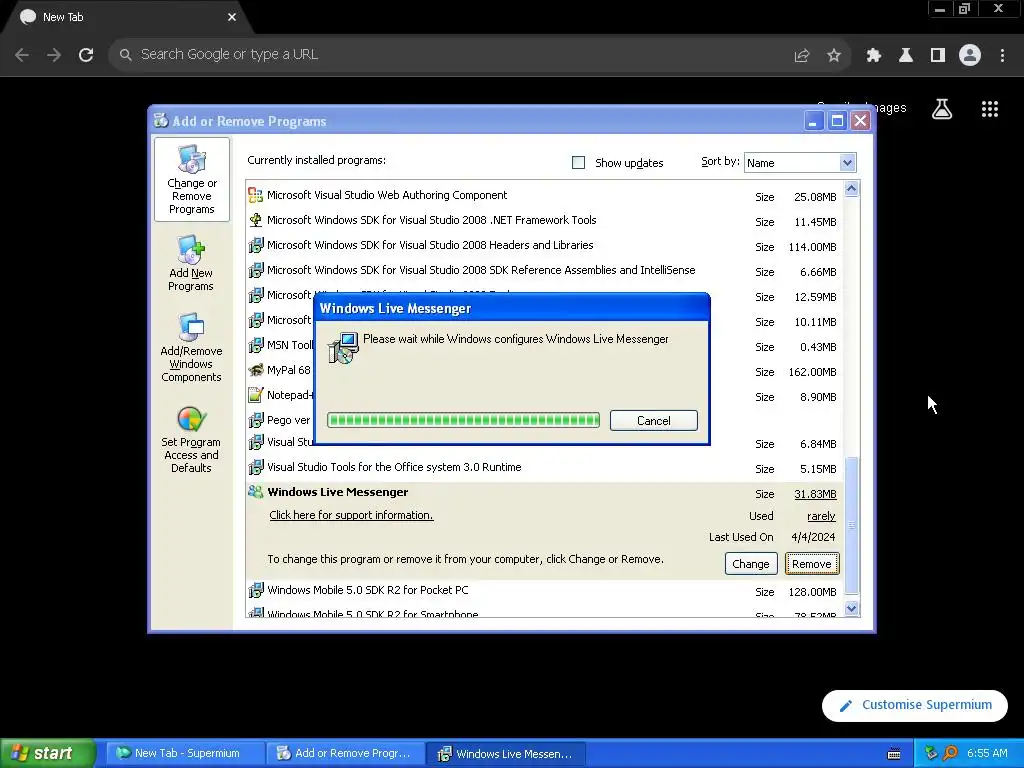Open Add/Remove Windows Components

pos(191,347)
